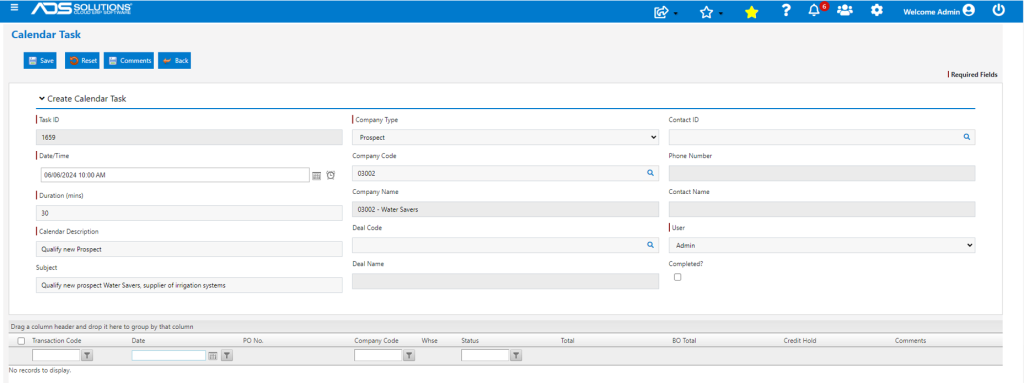The width and height of the screenshot is (1024, 383).
Task: Toggle the Completed? checkbox
Action: [677, 277]
